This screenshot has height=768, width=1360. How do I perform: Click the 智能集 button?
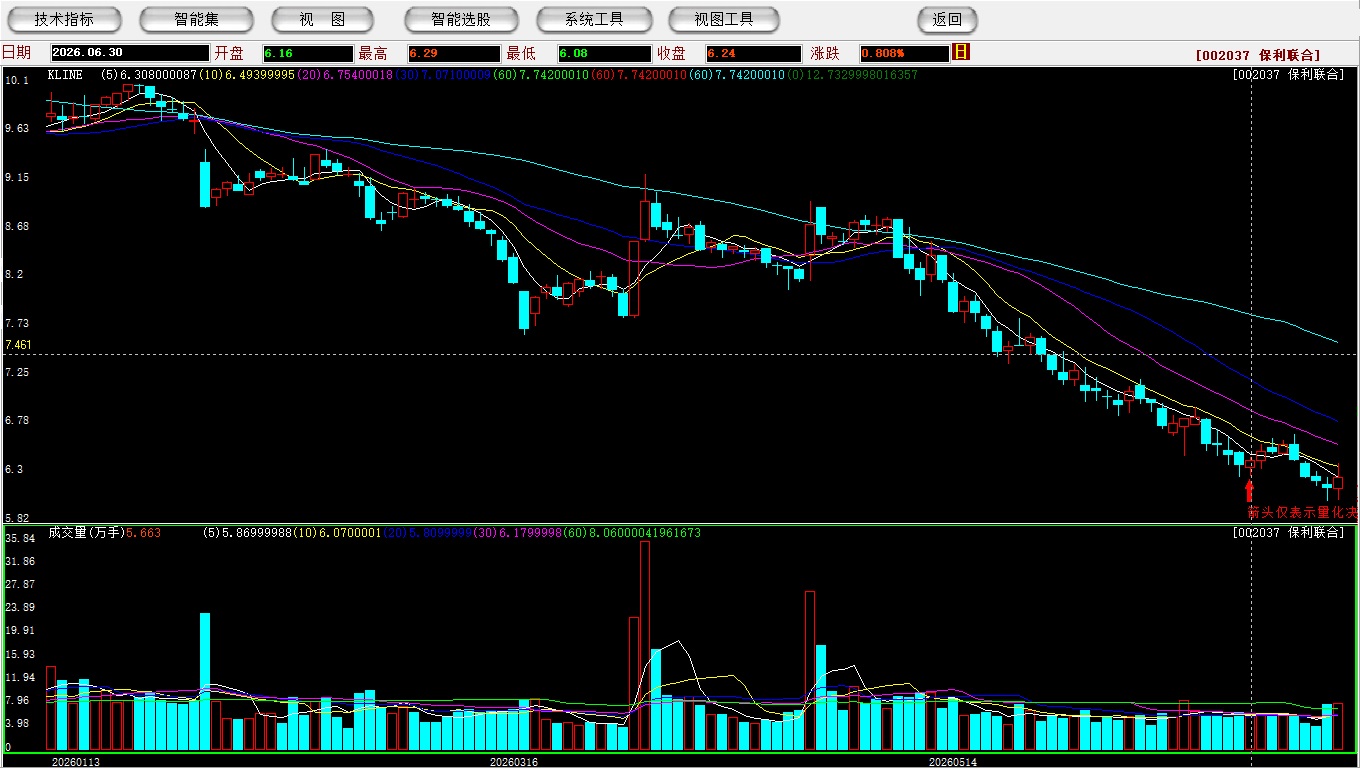(x=196, y=19)
